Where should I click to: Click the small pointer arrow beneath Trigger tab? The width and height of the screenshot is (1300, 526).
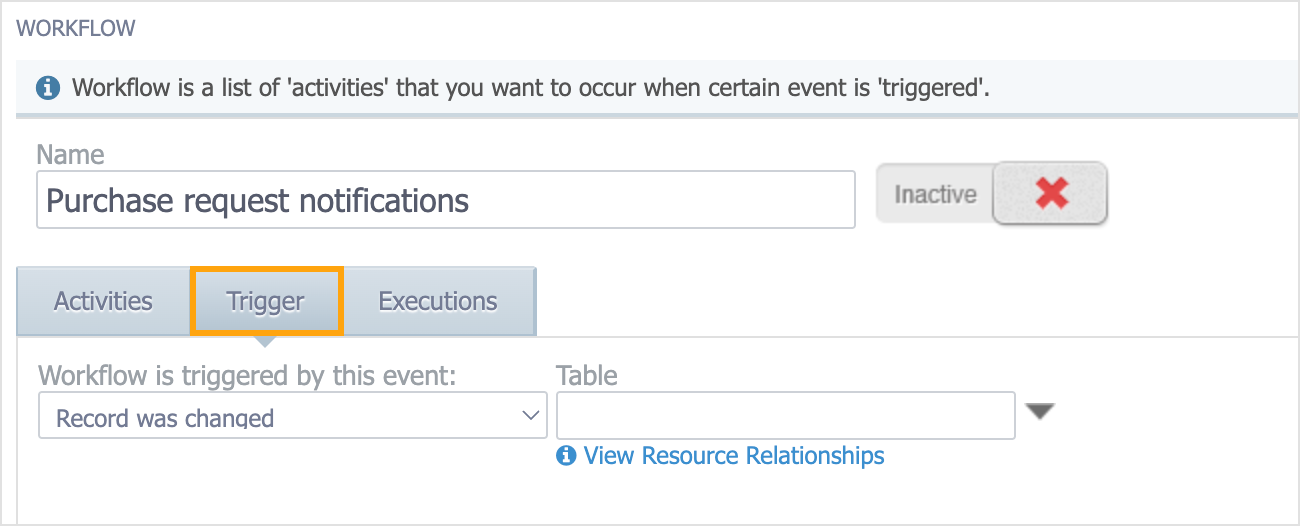(264, 341)
